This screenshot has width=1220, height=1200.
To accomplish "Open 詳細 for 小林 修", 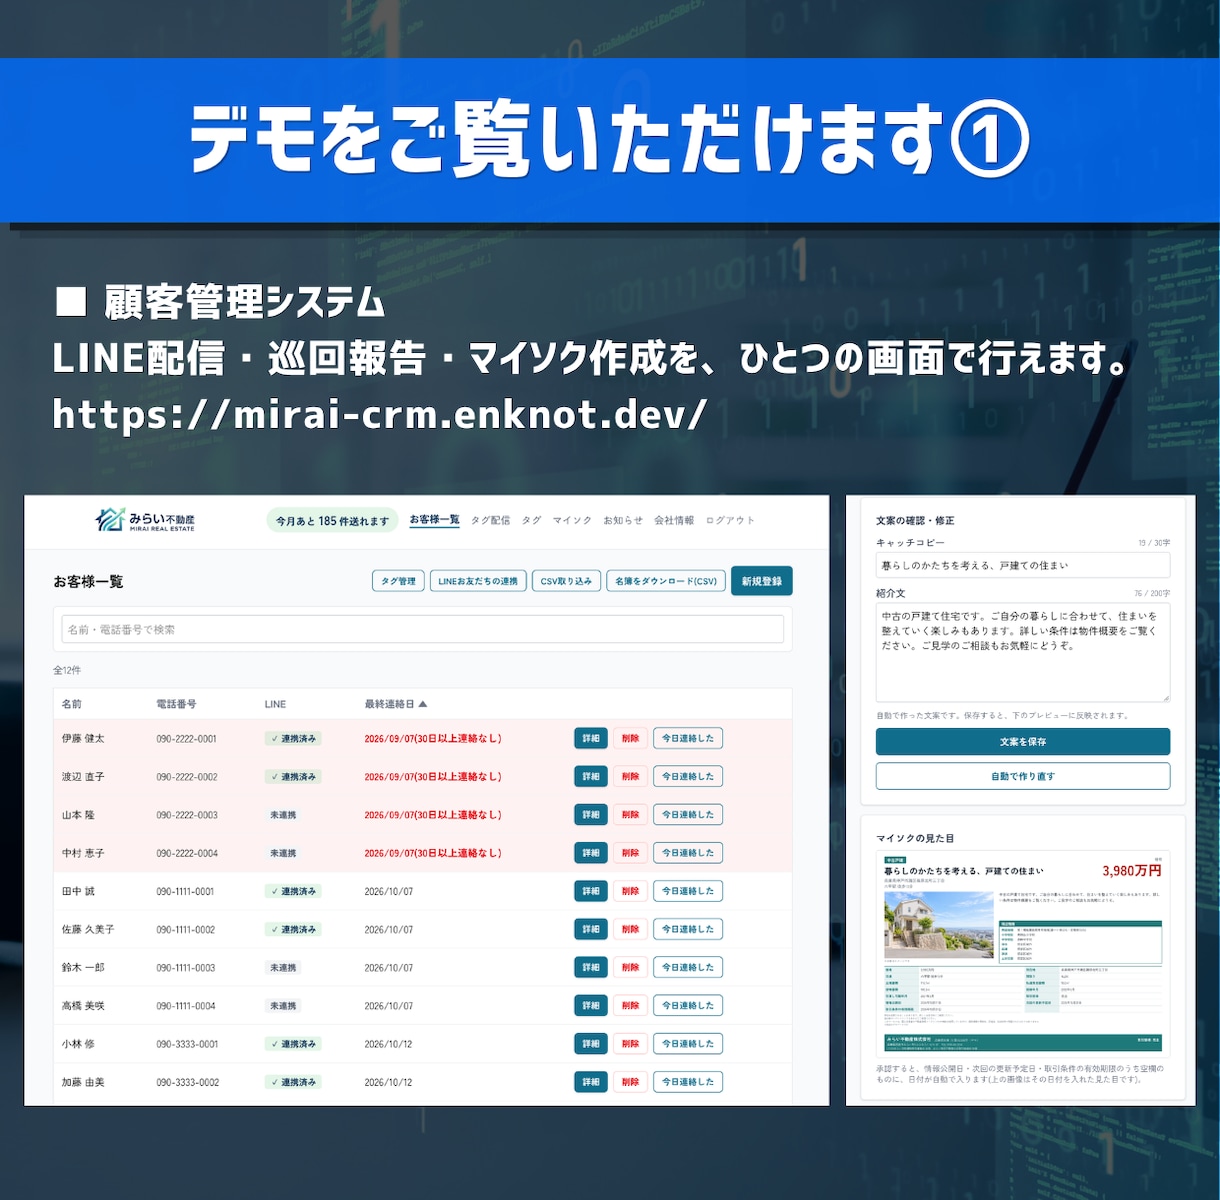I will (591, 1043).
